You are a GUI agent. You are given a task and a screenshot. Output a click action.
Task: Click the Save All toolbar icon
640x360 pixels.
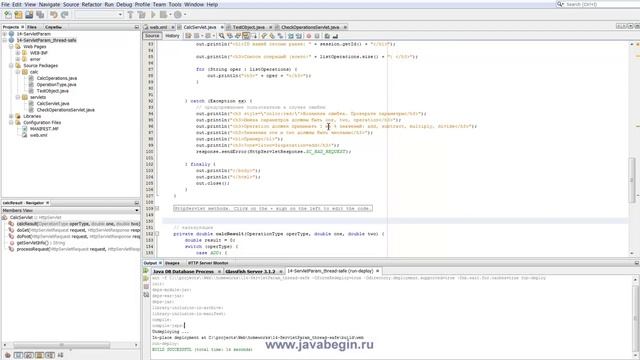click(x=40, y=15)
